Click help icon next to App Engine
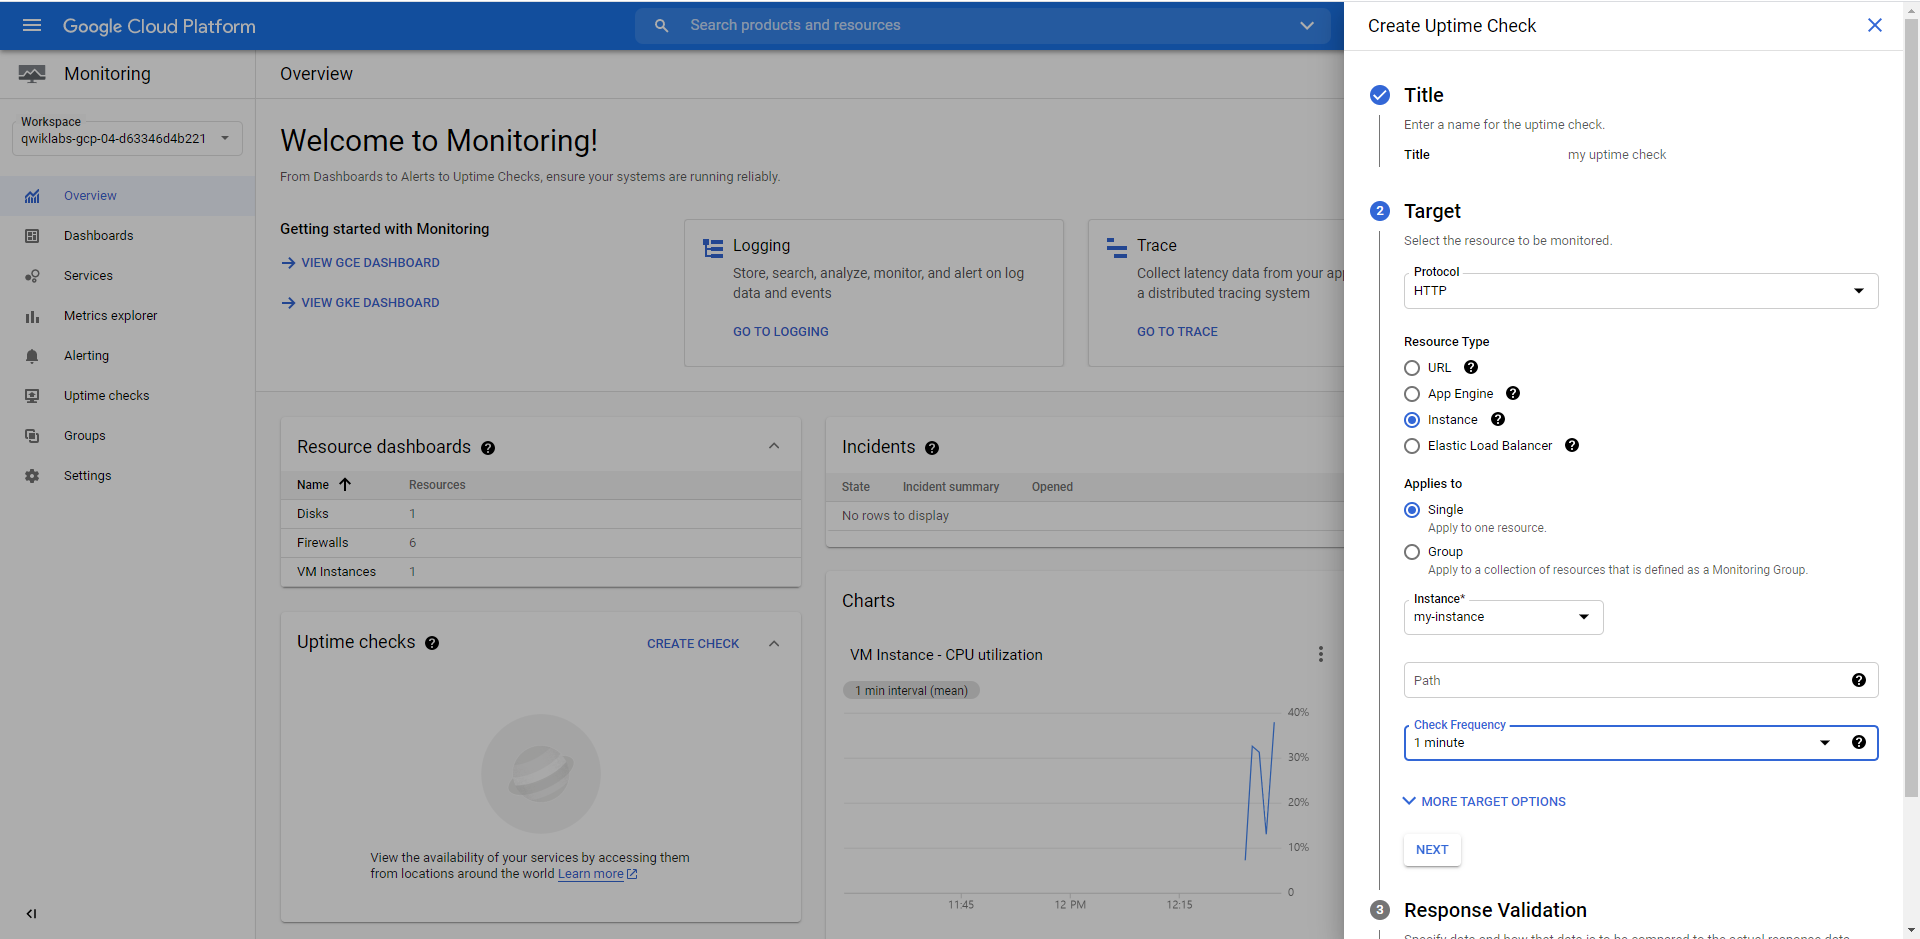Image resolution: width=1920 pixels, height=939 pixels. [x=1513, y=393]
